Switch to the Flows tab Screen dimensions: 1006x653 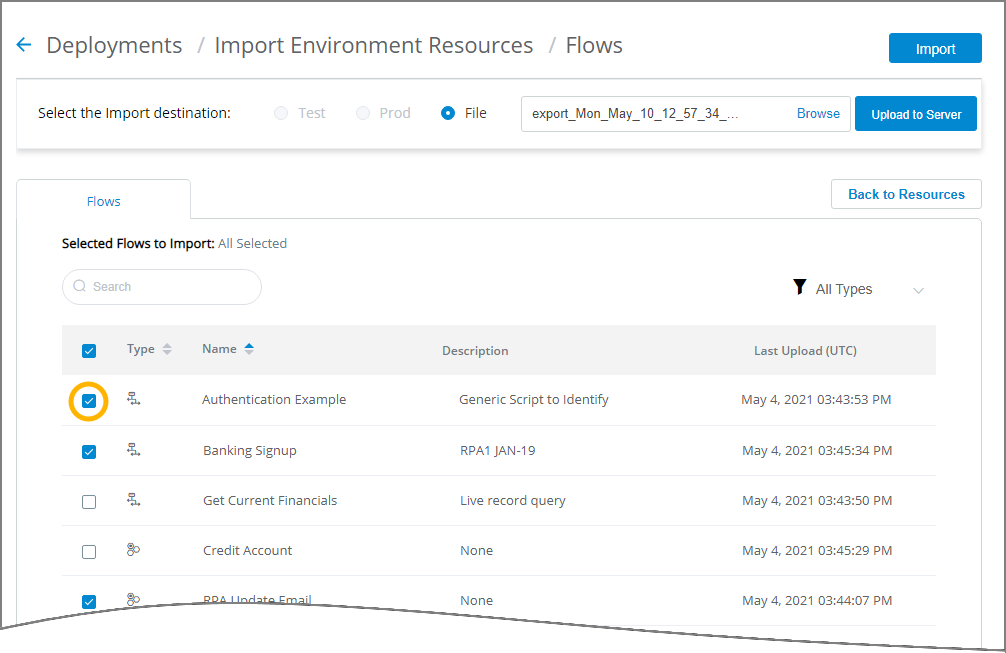[x=103, y=201]
